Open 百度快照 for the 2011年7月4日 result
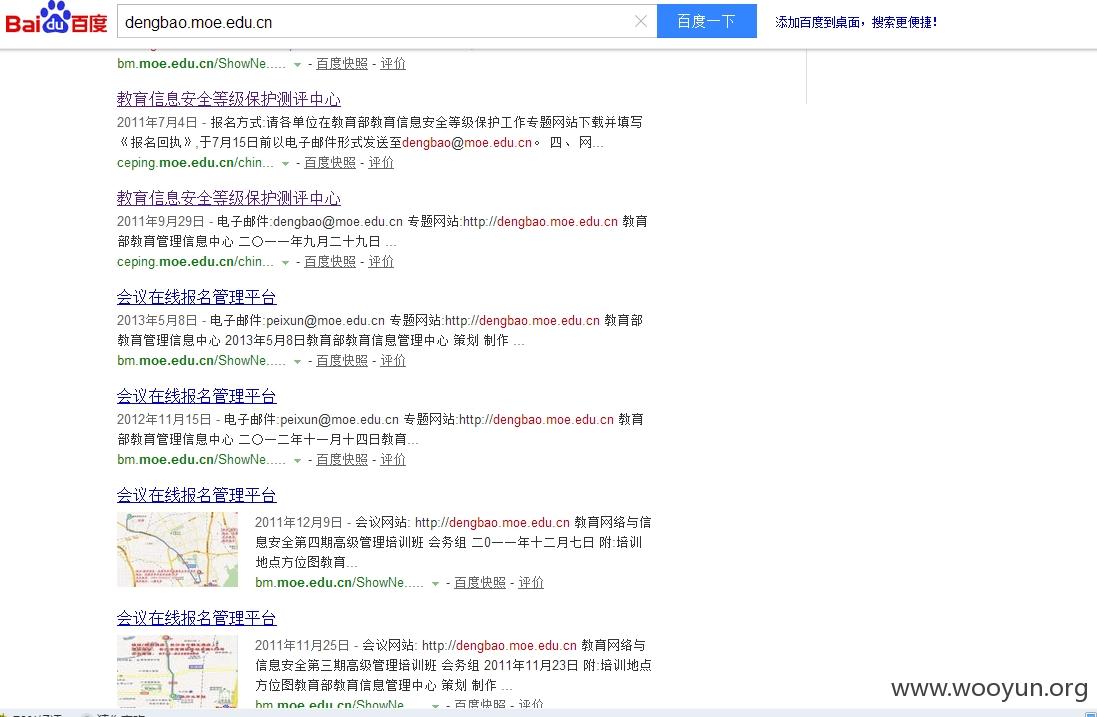 pos(330,163)
